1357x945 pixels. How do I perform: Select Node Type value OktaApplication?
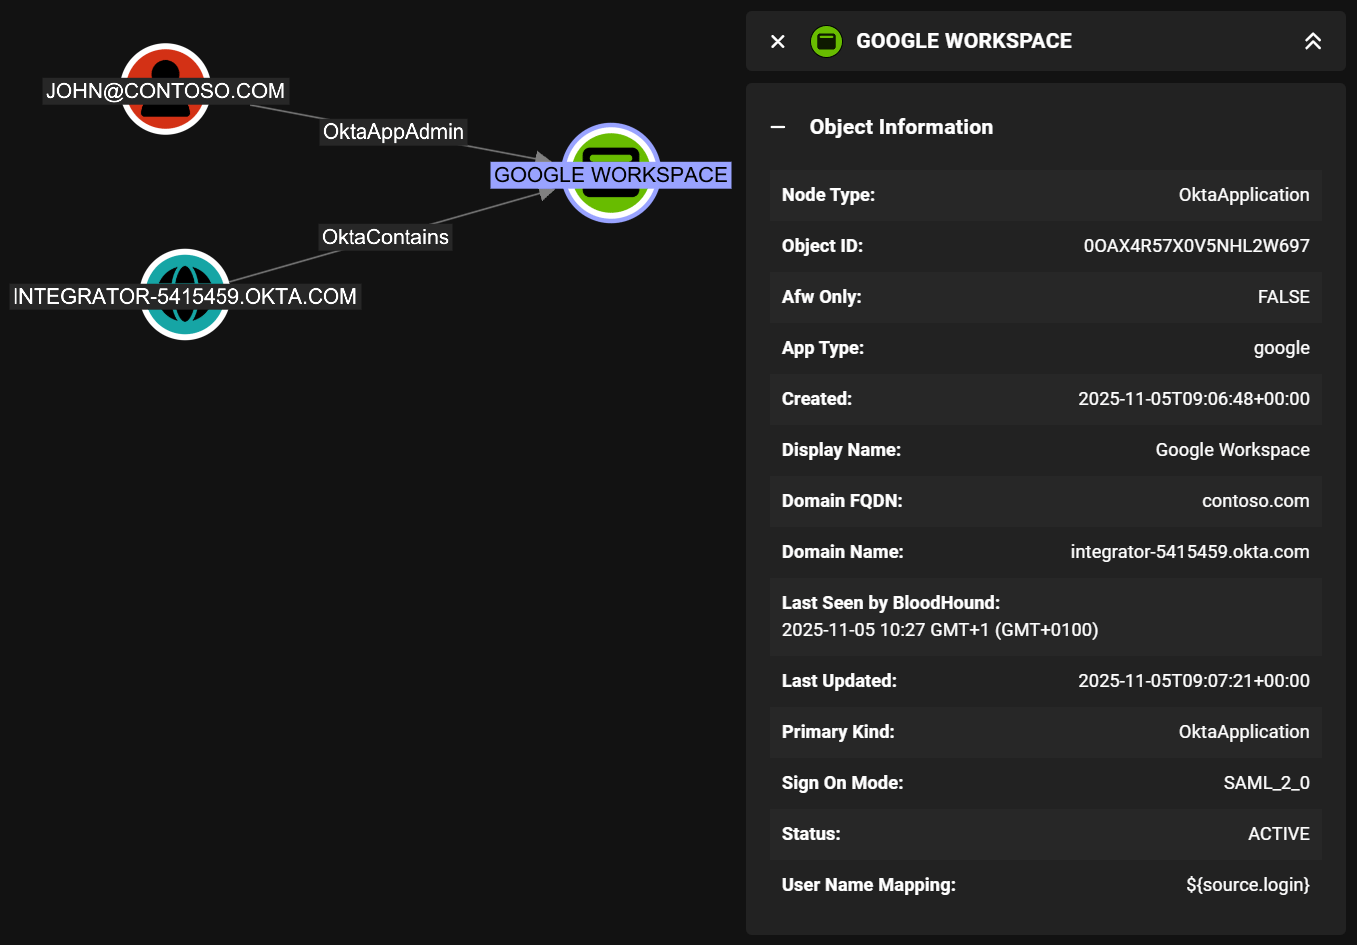(1244, 195)
